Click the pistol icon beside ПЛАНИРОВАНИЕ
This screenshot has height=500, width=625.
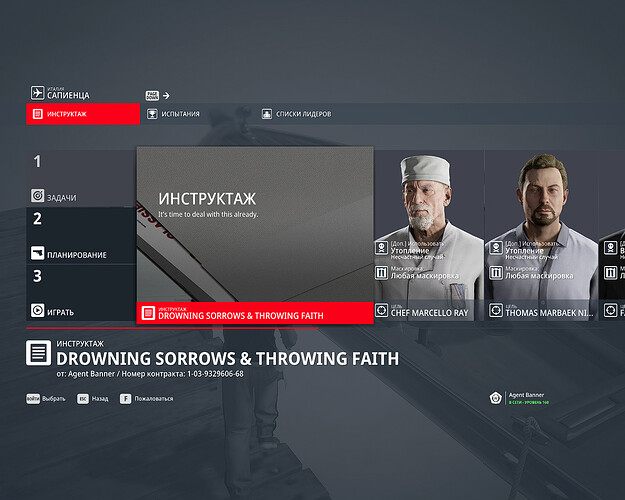[37, 253]
